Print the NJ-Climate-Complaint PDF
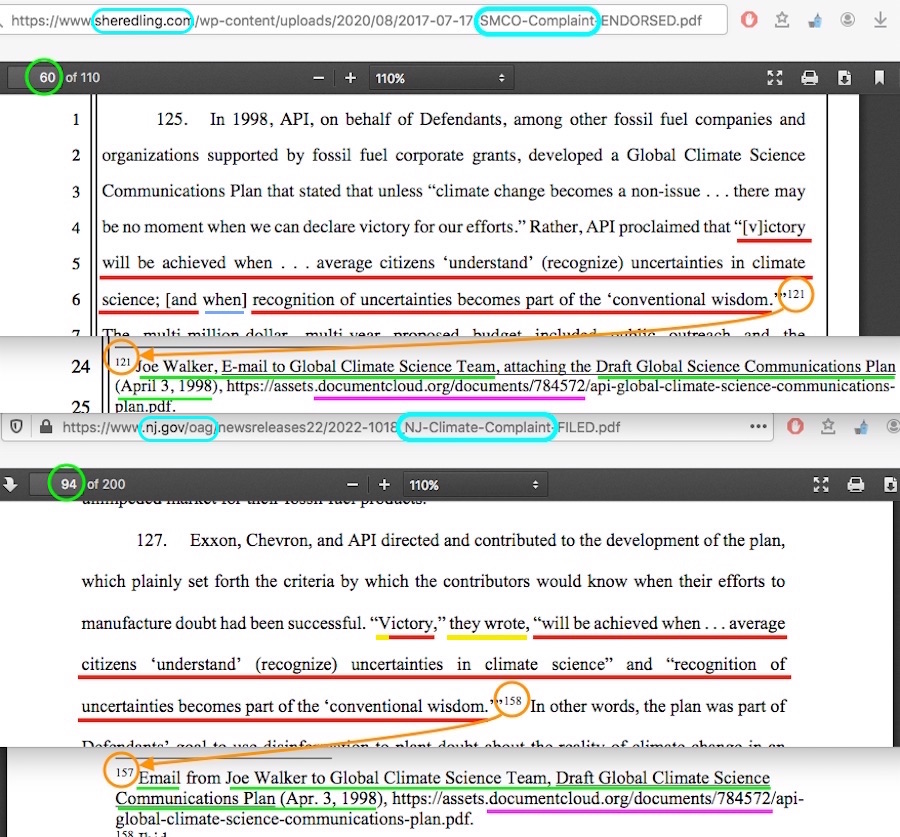 tap(856, 485)
